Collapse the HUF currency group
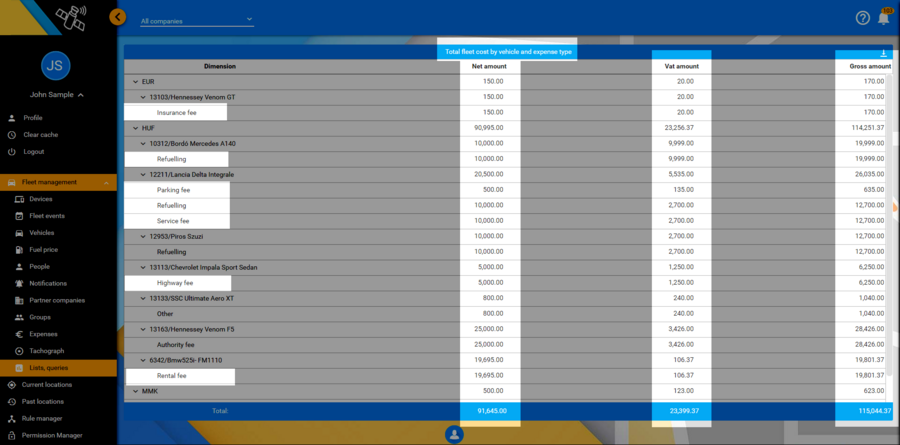This screenshot has height=445, width=900. 135,128
